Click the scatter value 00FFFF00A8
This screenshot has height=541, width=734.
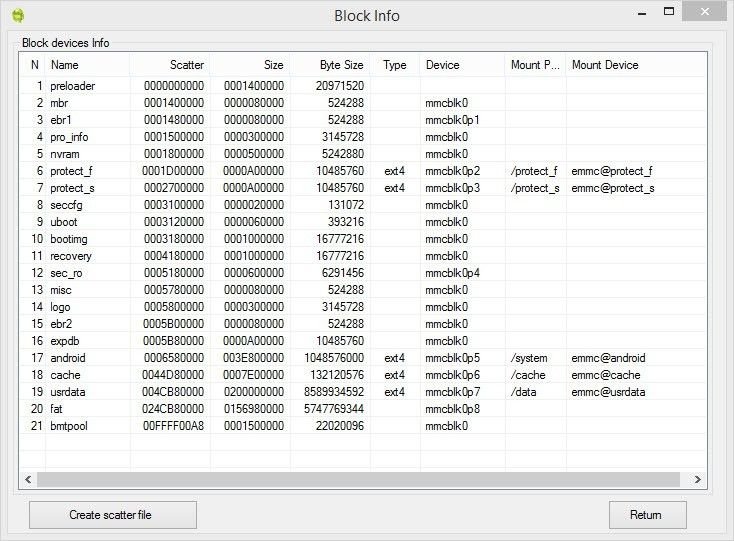click(x=173, y=426)
